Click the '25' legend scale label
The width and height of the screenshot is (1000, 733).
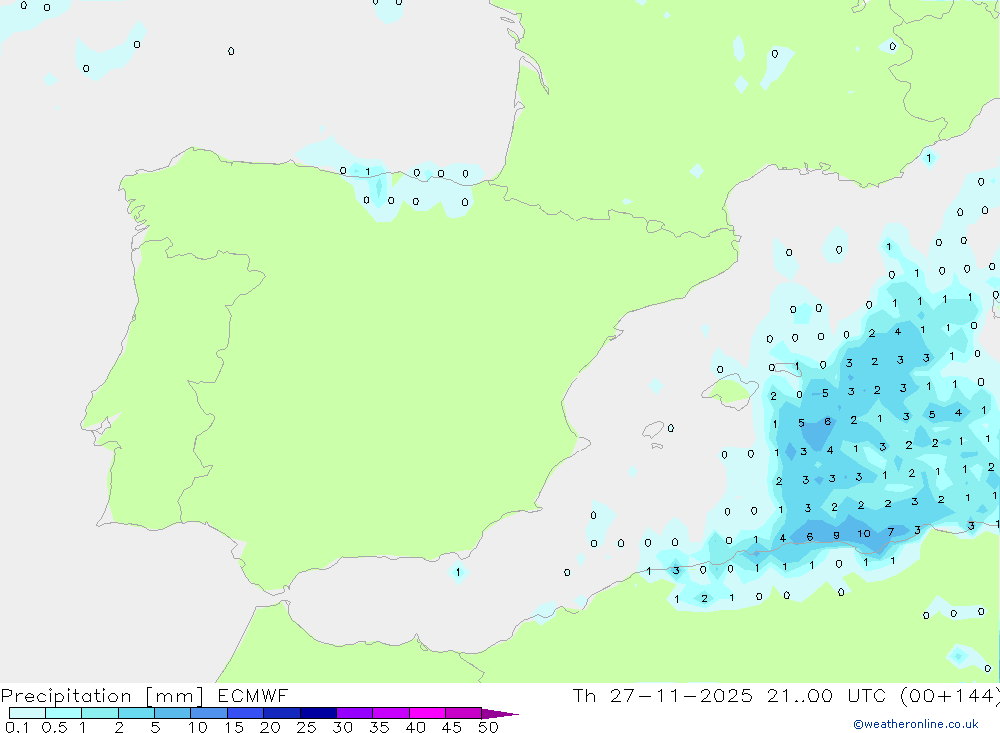click(306, 727)
